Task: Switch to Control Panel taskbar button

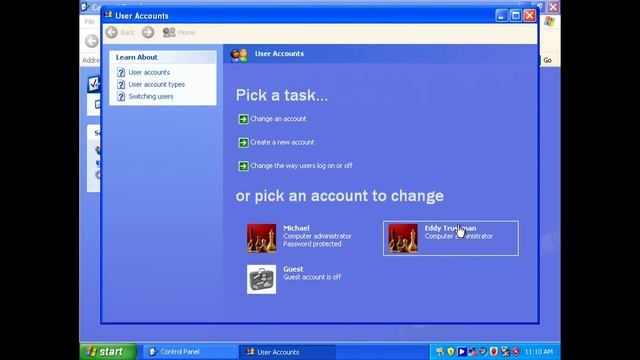Action: pos(189,351)
